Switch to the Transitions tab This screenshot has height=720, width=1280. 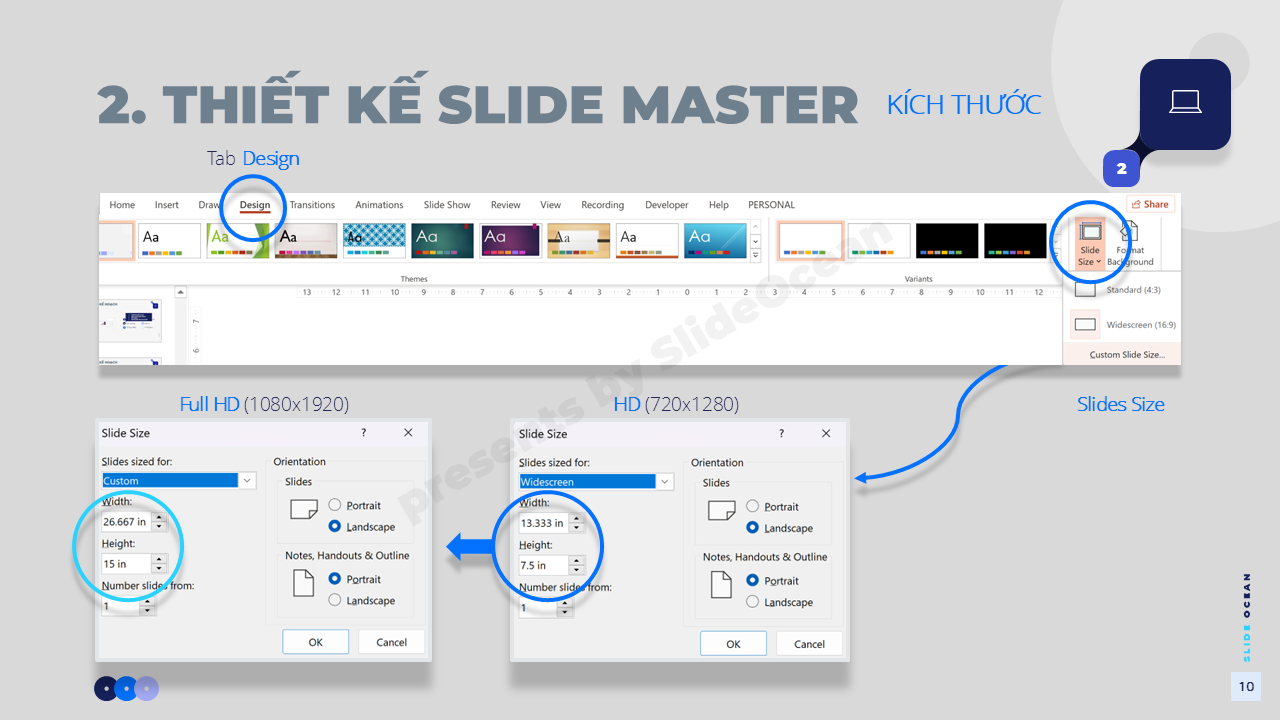(312, 205)
